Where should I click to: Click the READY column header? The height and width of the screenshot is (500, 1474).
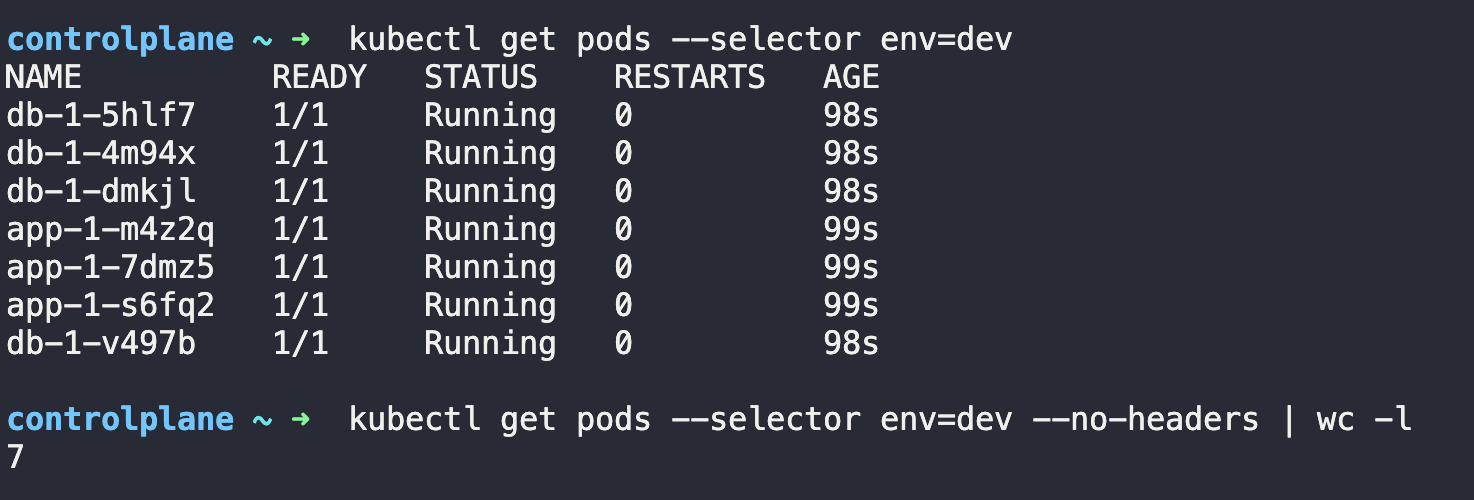pyautogui.click(x=320, y=78)
